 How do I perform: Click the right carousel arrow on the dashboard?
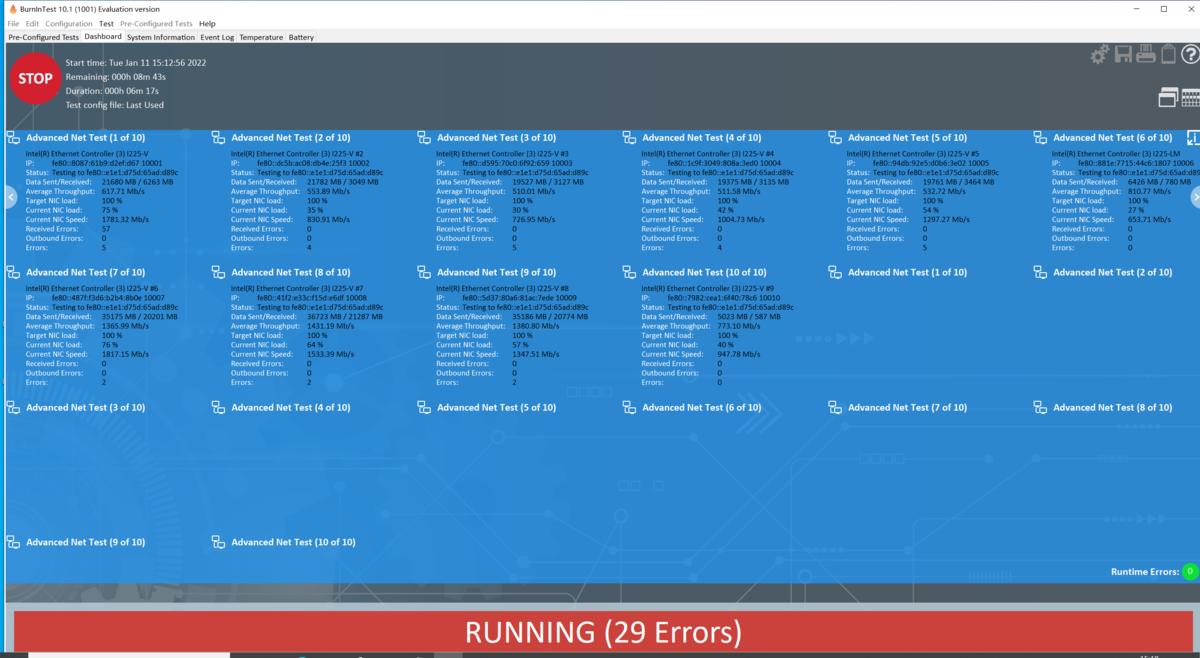(1194, 198)
